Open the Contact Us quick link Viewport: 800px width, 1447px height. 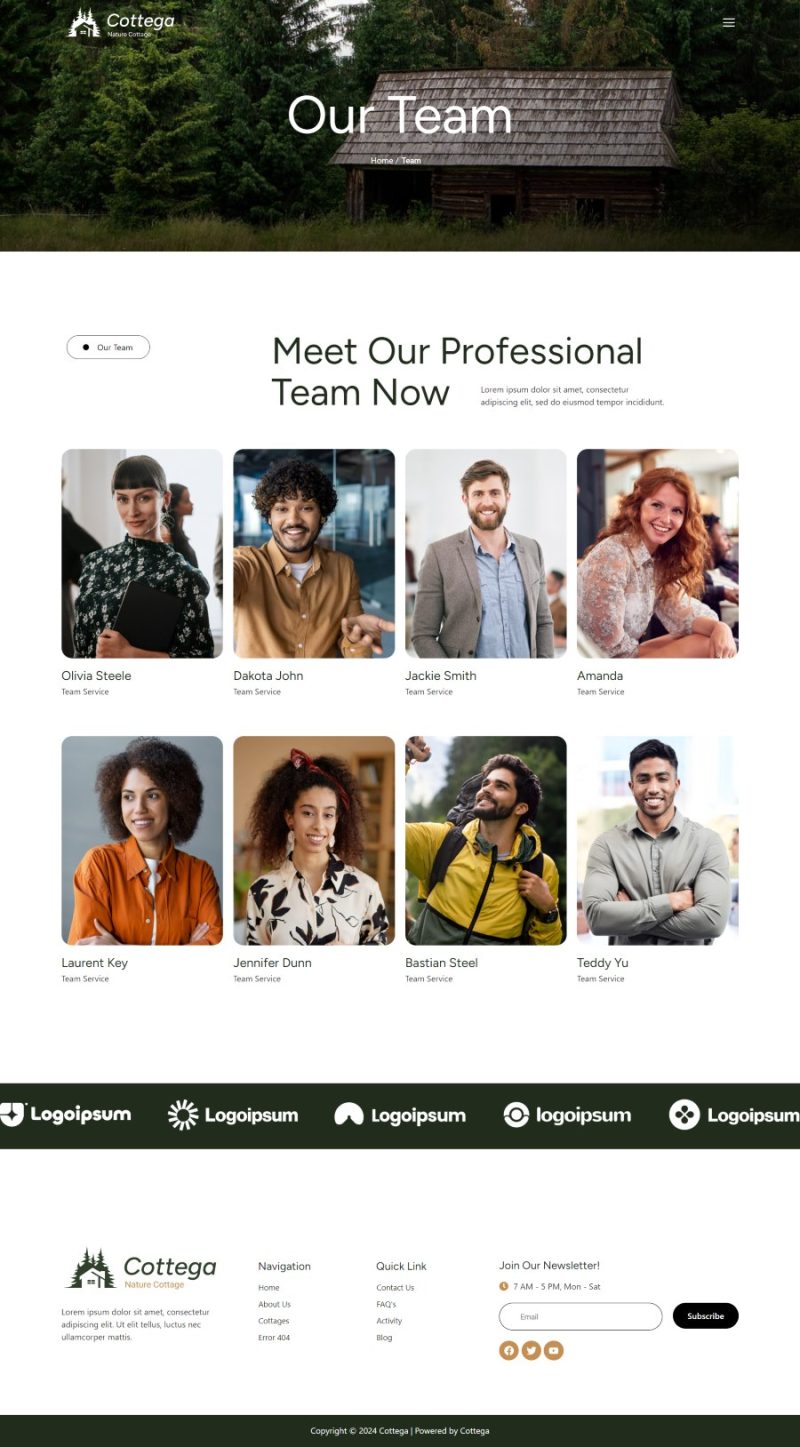[x=395, y=1288]
